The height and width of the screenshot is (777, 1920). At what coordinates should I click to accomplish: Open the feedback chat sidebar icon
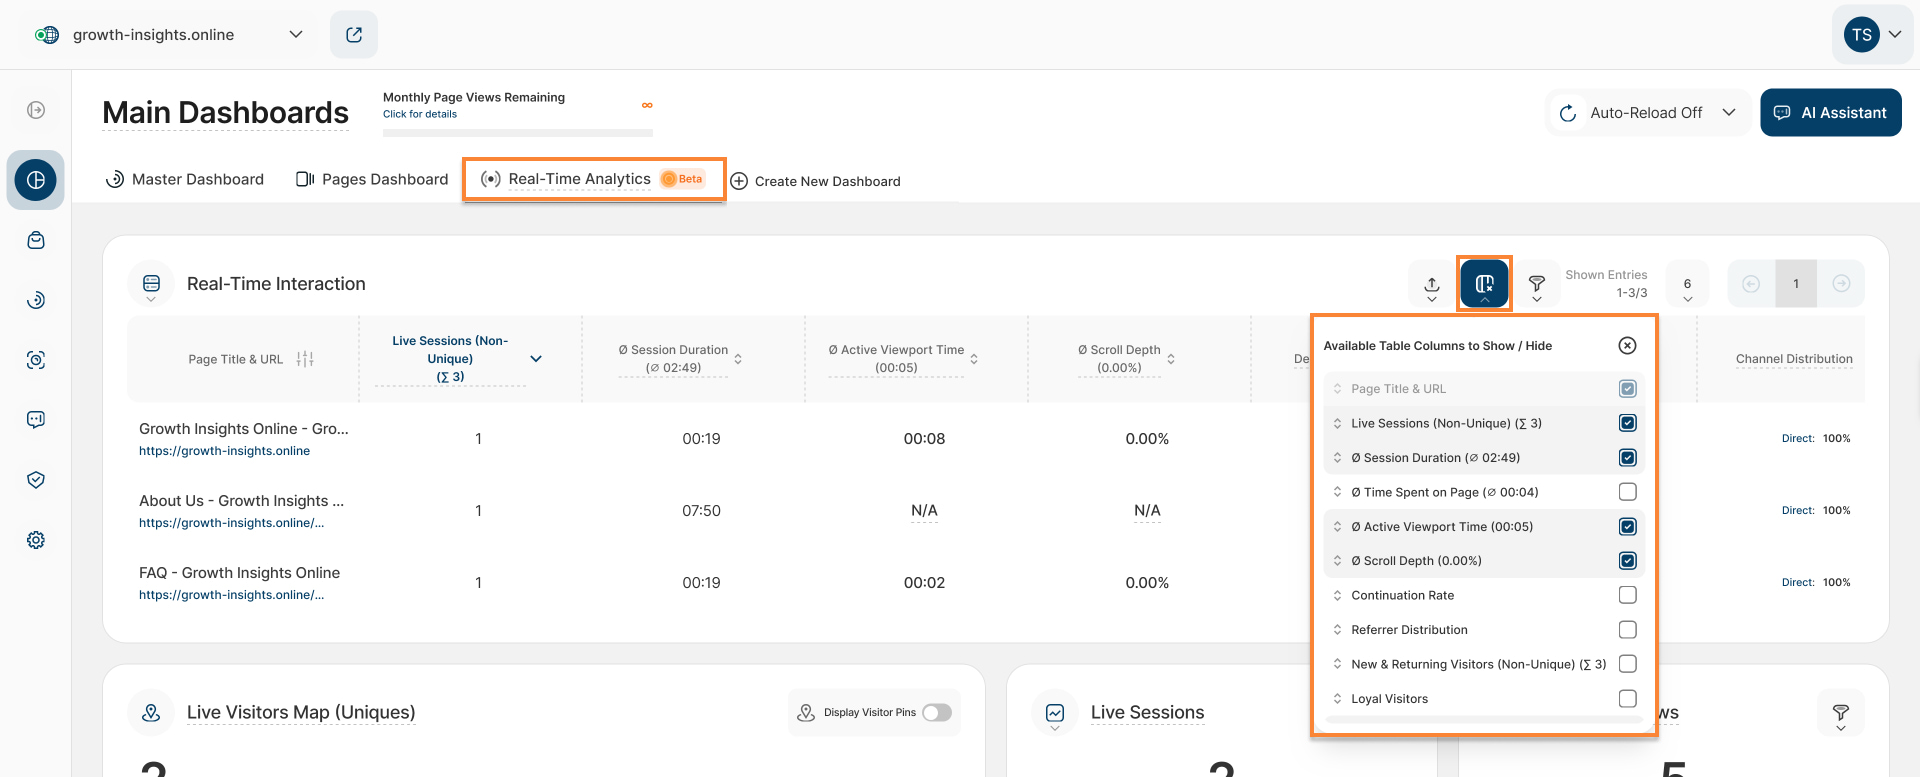(x=36, y=420)
